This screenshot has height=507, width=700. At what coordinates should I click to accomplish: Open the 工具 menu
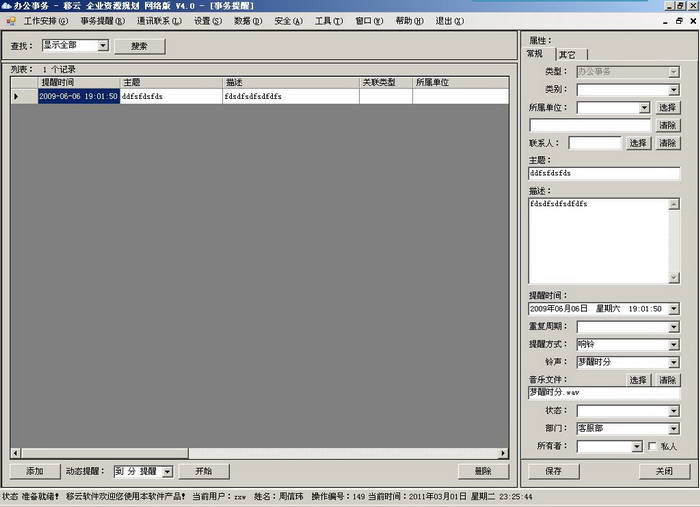(x=329, y=21)
